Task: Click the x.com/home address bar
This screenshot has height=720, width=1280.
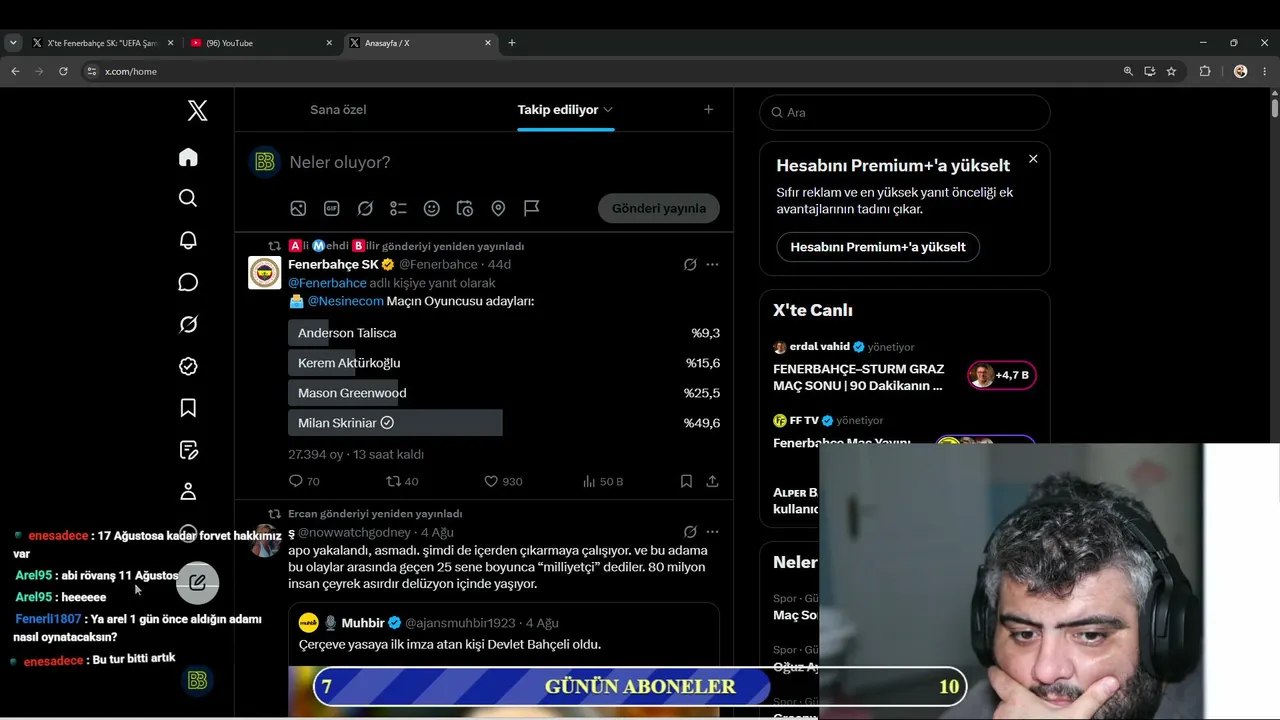Action: click(600, 71)
